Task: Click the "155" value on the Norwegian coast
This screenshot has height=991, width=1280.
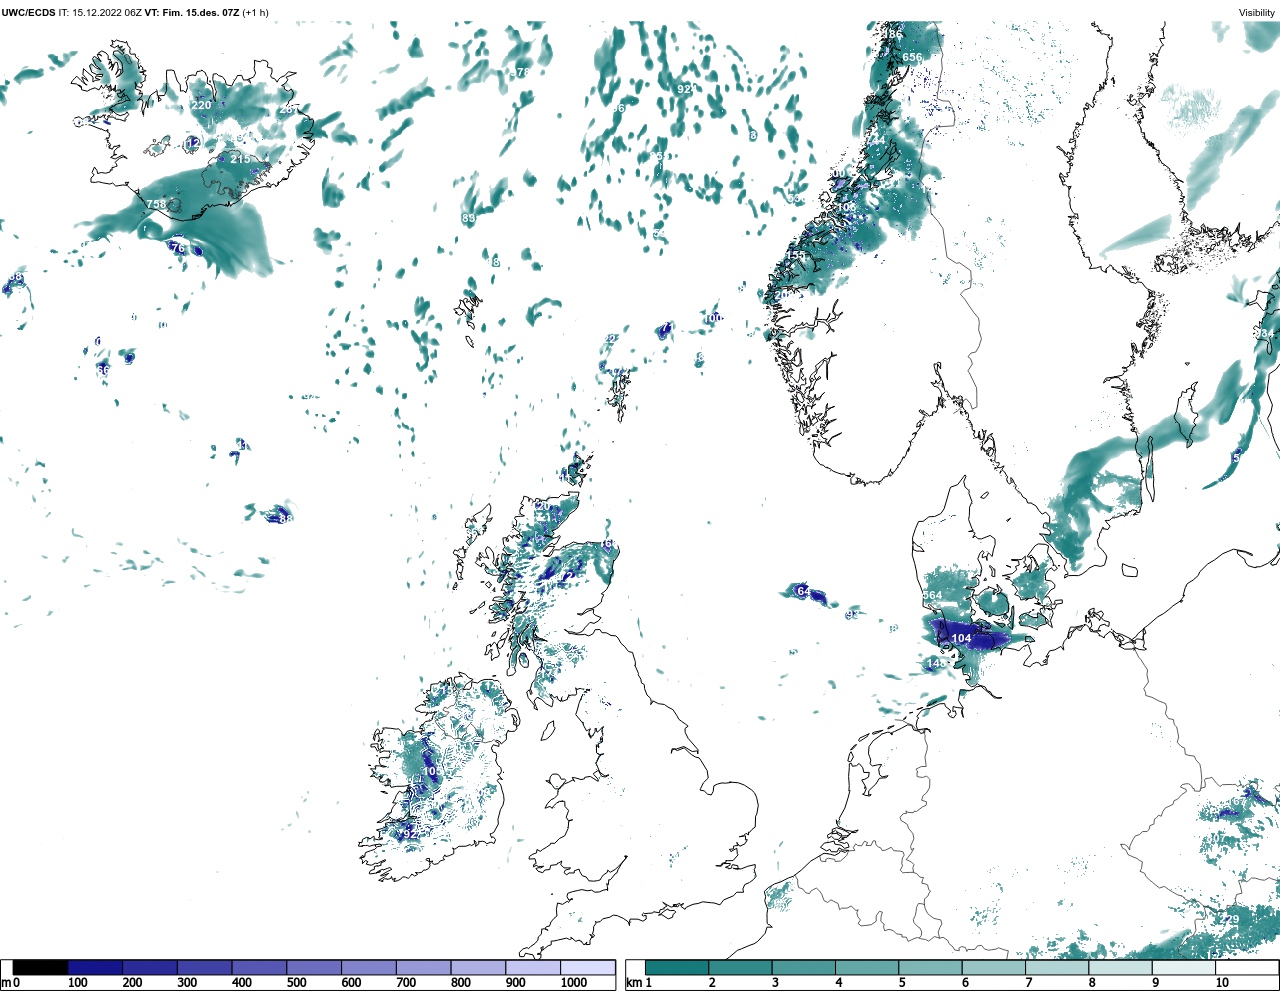Action: [795, 256]
